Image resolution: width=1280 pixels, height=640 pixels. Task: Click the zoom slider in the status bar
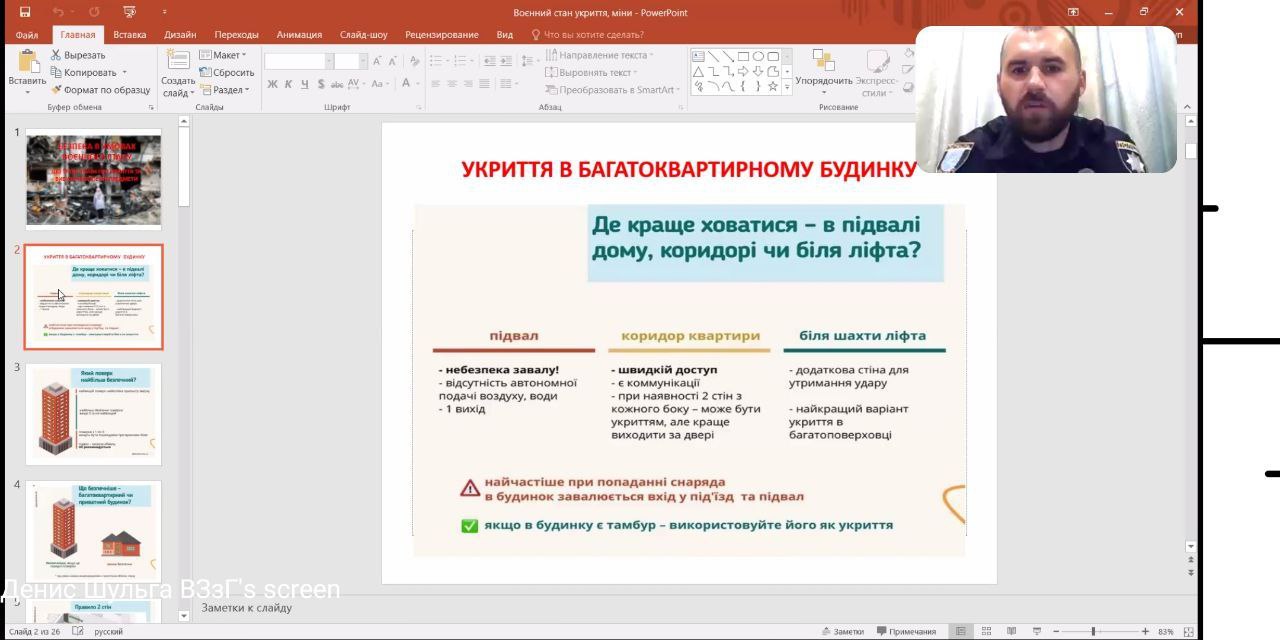tap(1093, 631)
